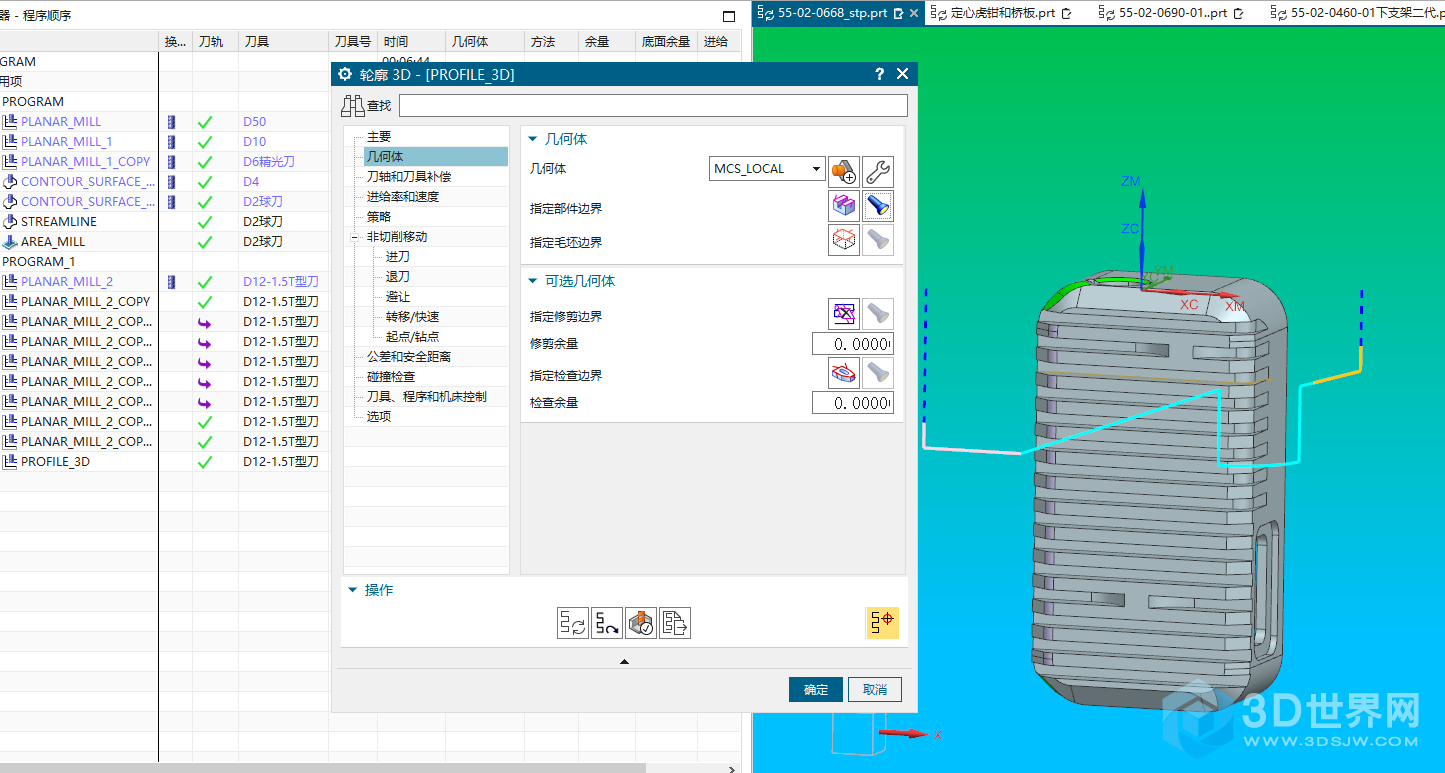This screenshot has width=1445, height=773.
Task: Select 主要 in dialog tree
Action: point(379,136)
